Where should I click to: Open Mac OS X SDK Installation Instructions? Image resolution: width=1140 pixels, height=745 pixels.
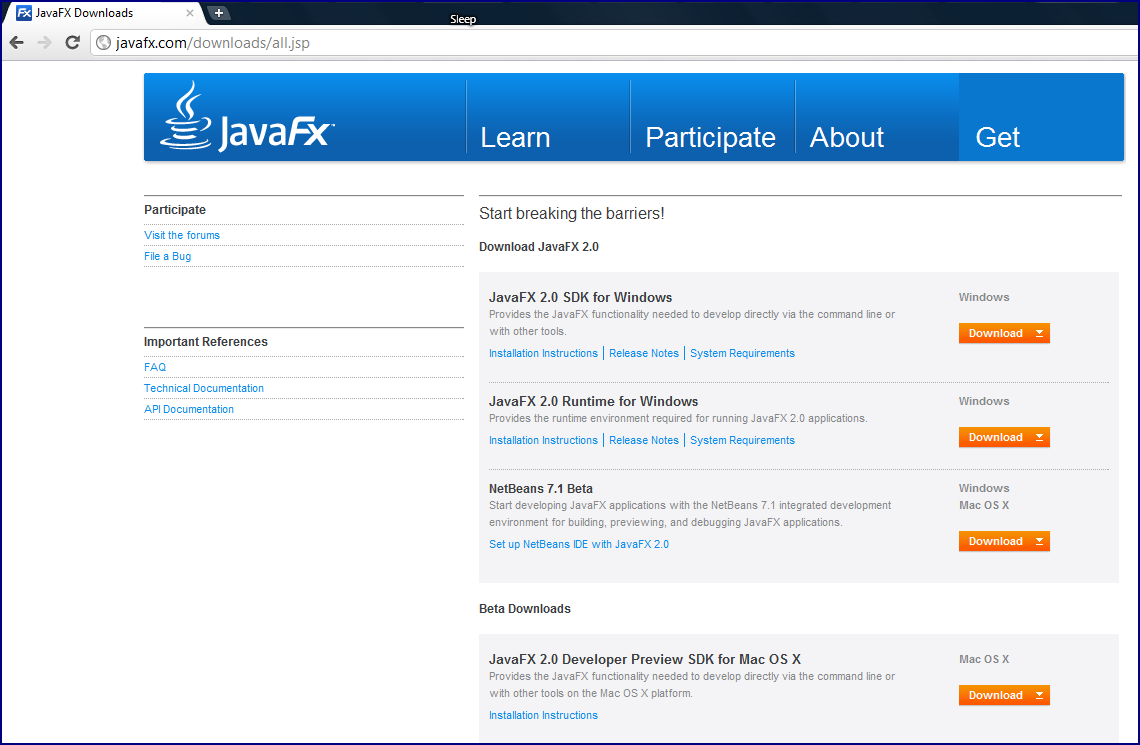click(543, 715)
